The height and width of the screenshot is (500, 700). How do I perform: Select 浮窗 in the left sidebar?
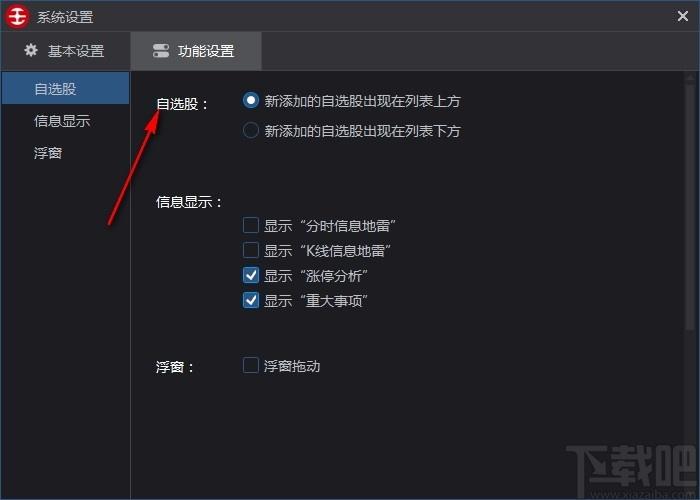pyautogui.click(x=65, y=153)
